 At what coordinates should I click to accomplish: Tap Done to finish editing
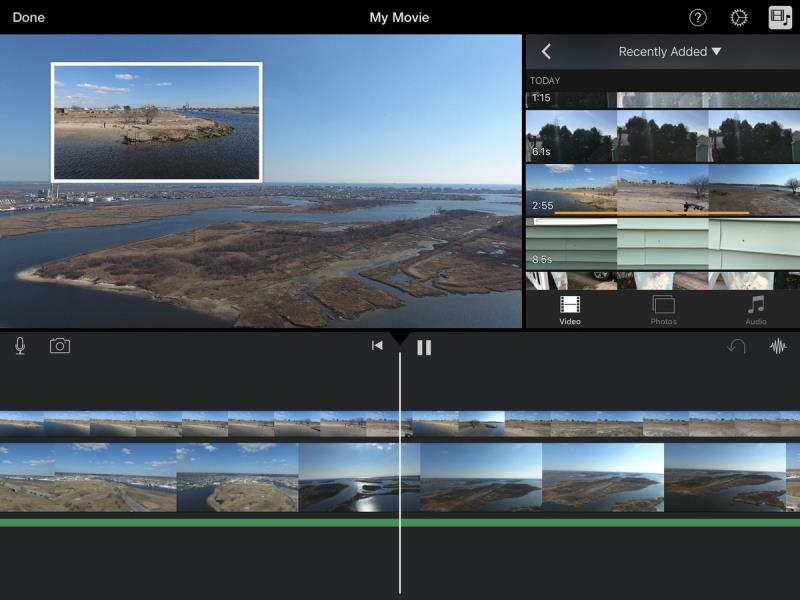[29, 17]
